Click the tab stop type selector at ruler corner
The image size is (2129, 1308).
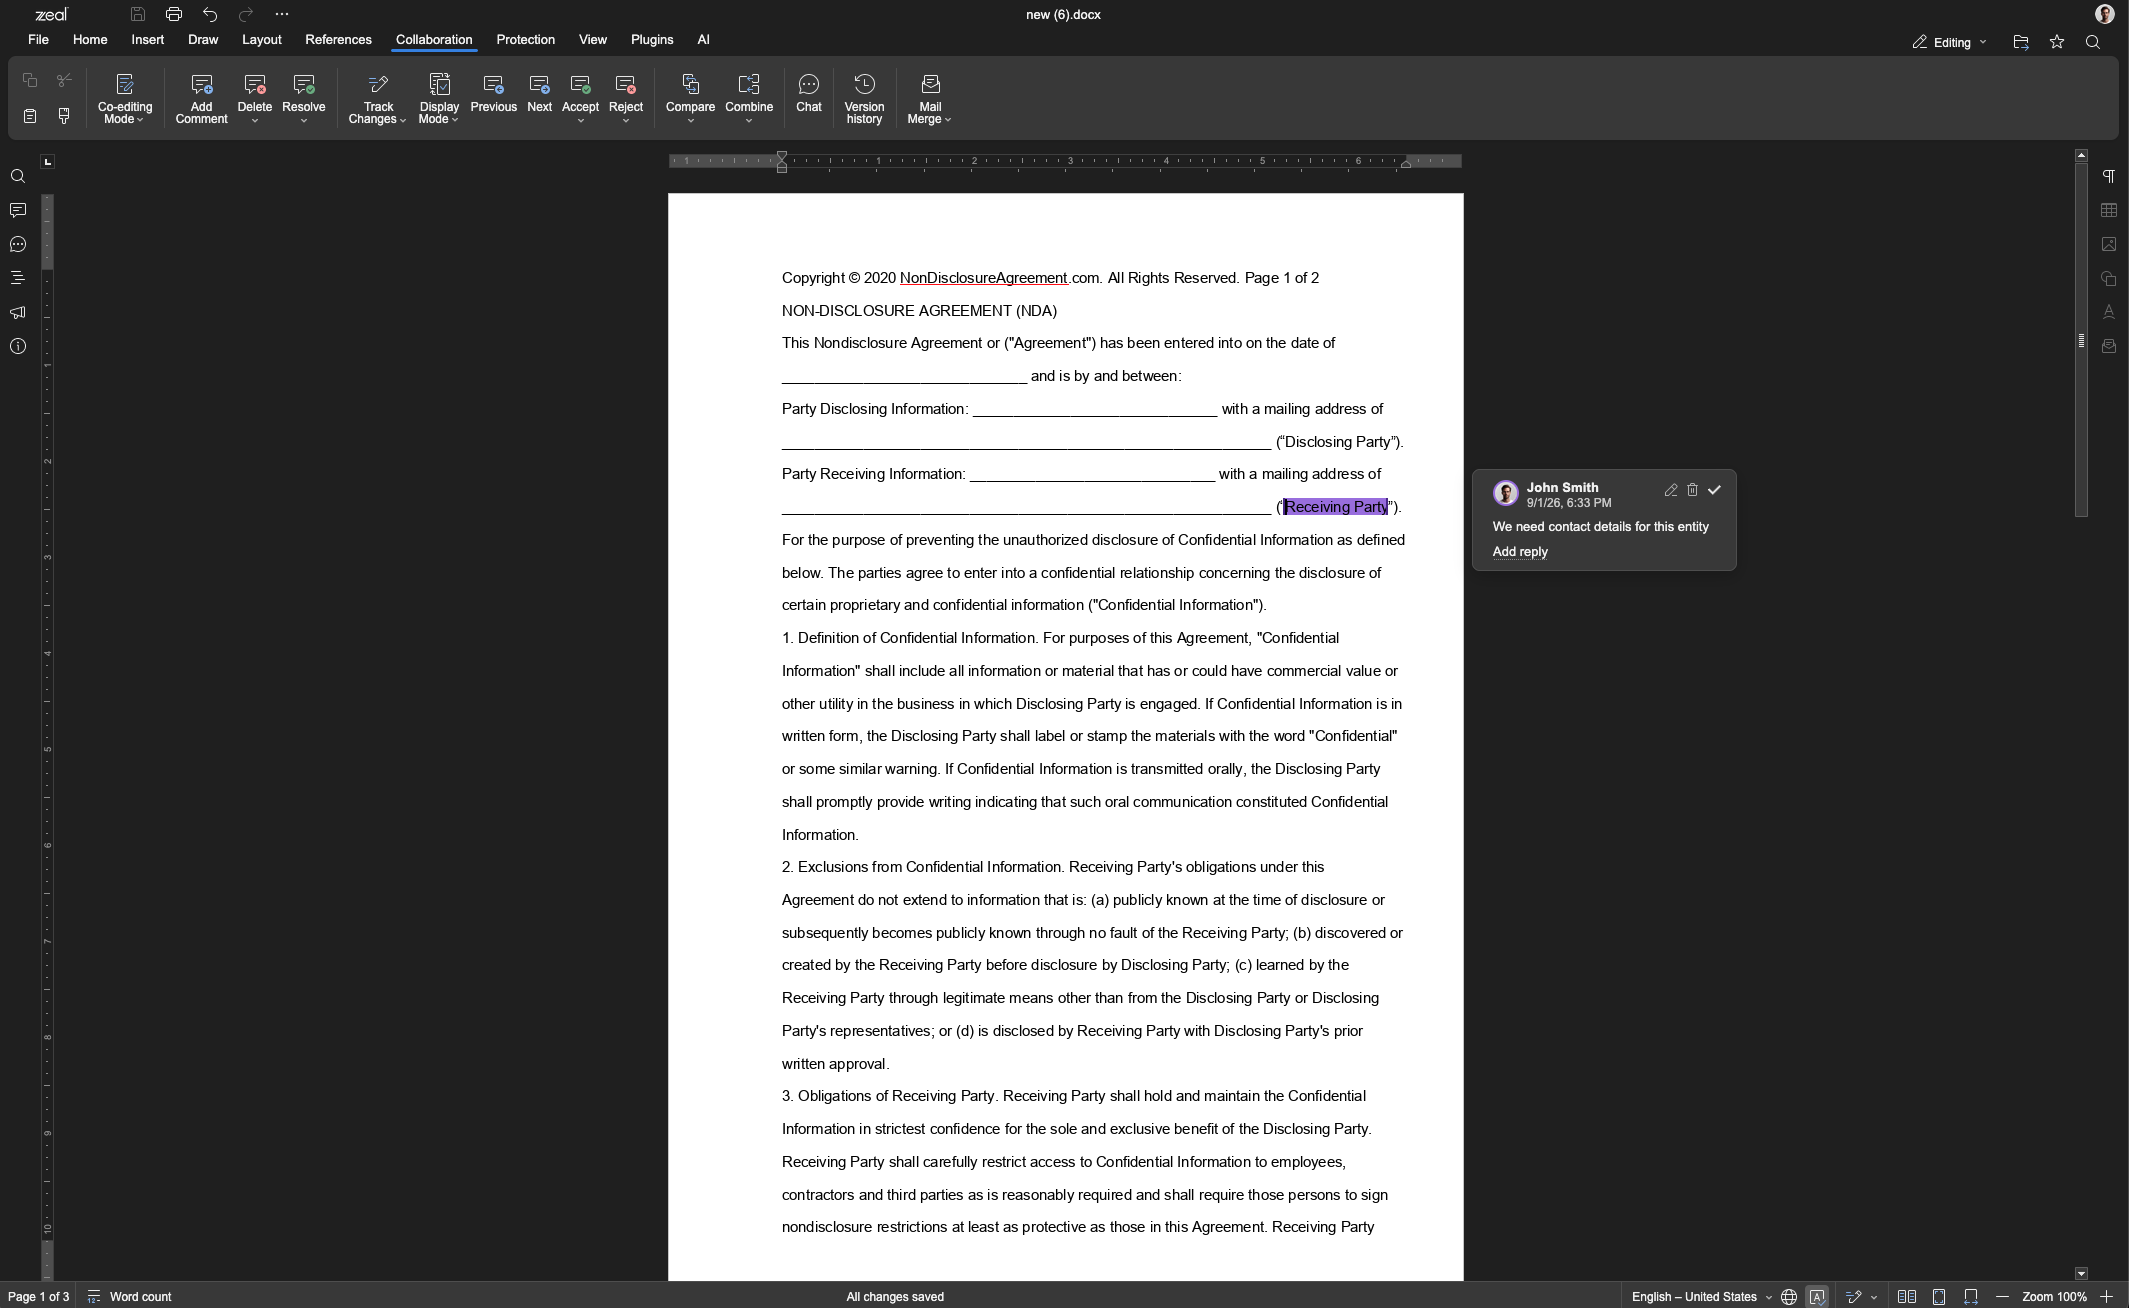(47, 162)
